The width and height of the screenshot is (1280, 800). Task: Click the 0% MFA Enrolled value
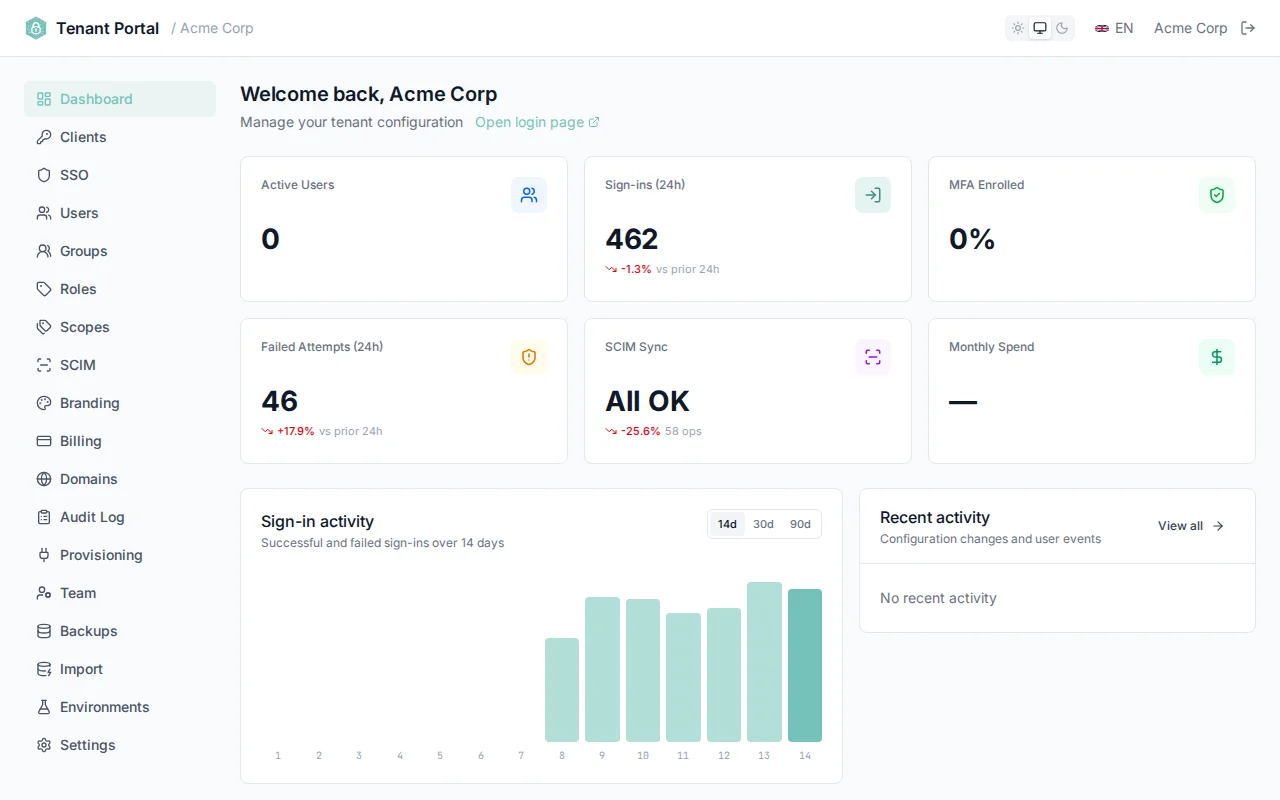pyautogui.click(x=972, y=239)
